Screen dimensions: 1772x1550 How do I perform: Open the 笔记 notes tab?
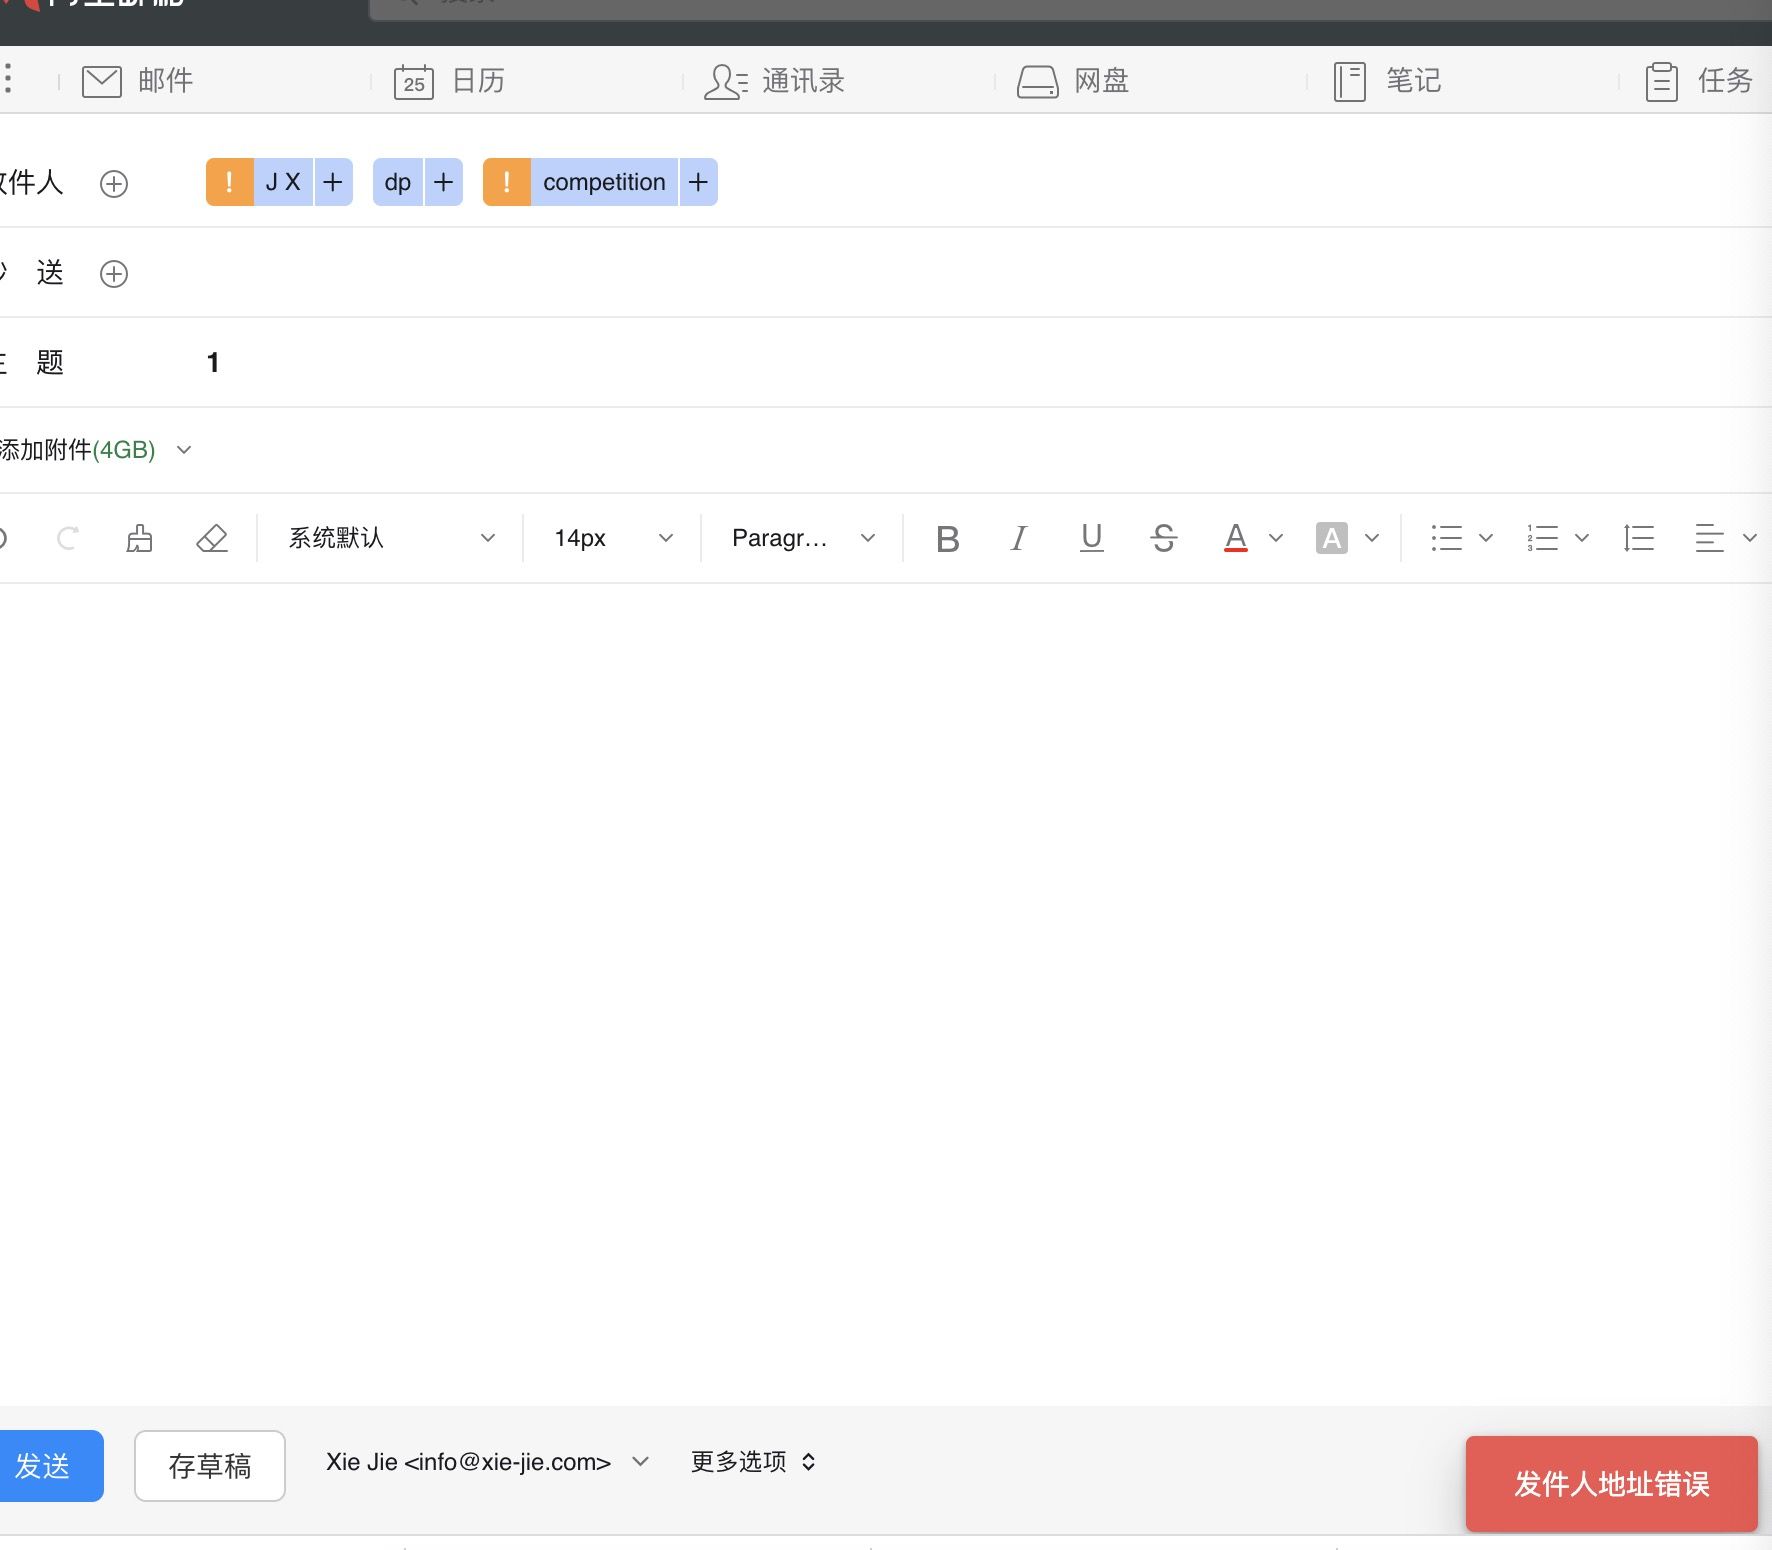1387,80
